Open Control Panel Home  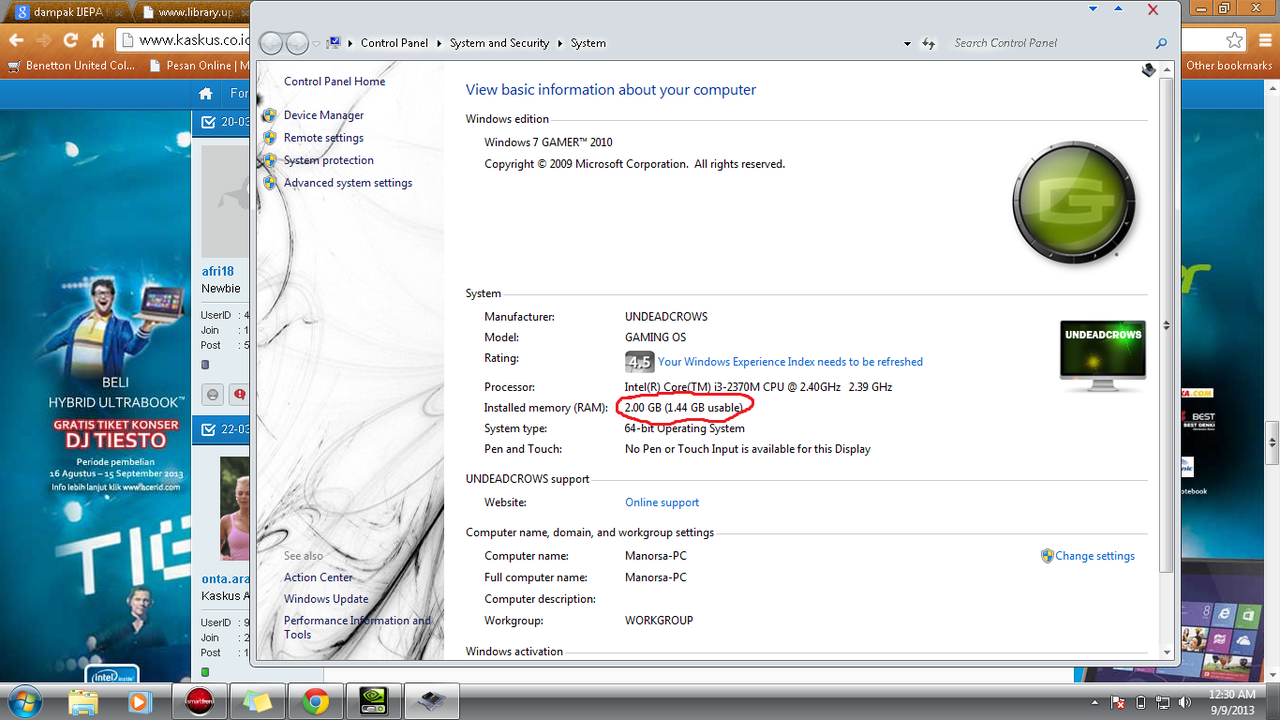tap(334, 82)
